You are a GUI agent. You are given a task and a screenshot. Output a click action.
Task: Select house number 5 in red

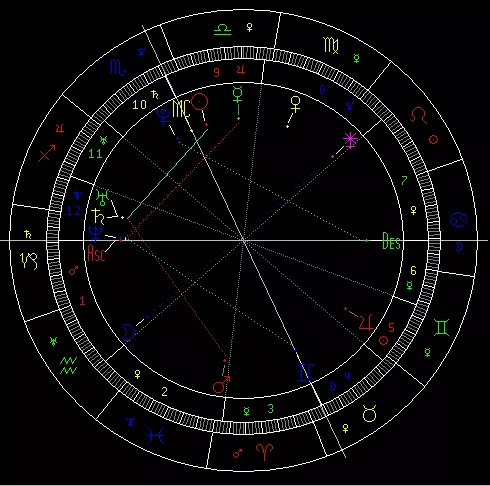pyautogui.click(x=391, y=328)
